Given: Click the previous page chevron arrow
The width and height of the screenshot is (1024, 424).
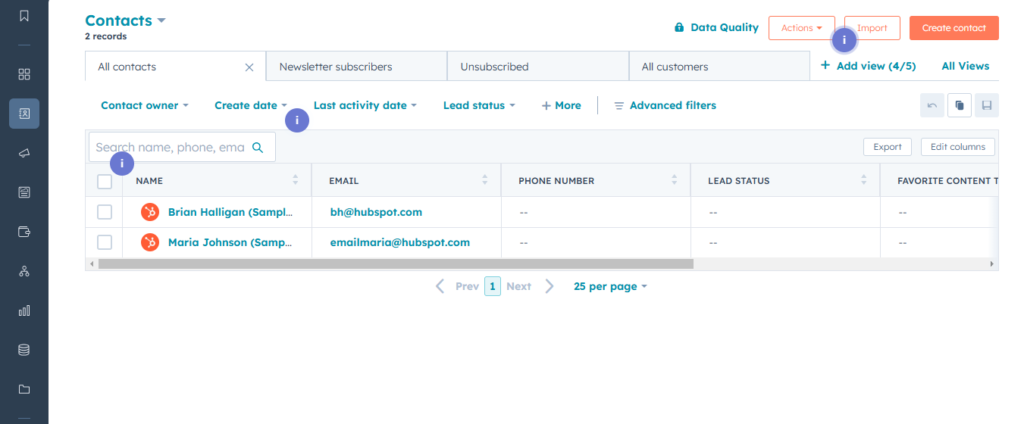Looking at the screenshot, I should coord(440,286).
